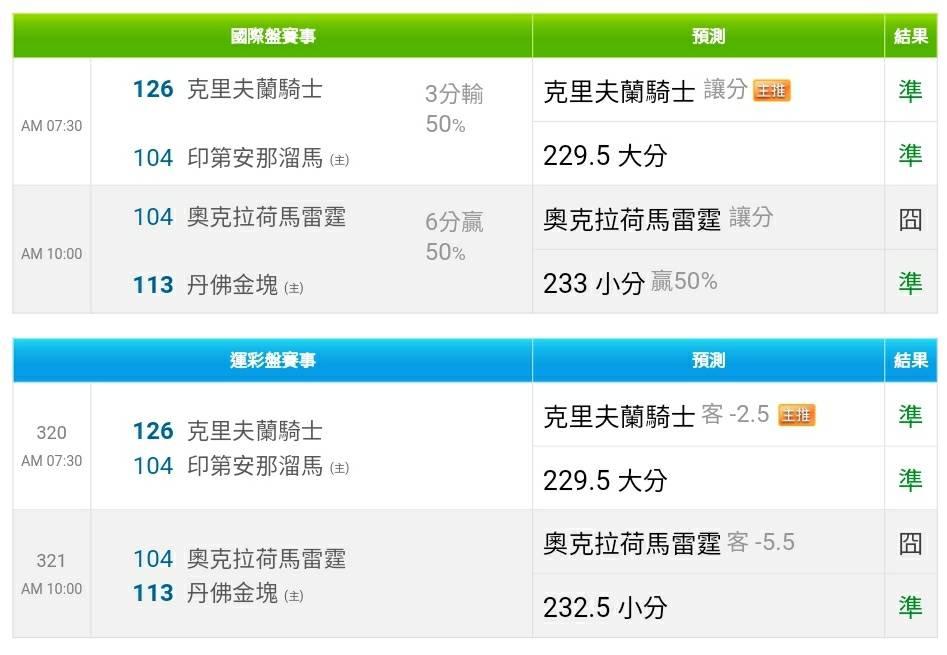Open 克里夫蘭騎士 team in 國際盤 game

click(x=254, y=89)
